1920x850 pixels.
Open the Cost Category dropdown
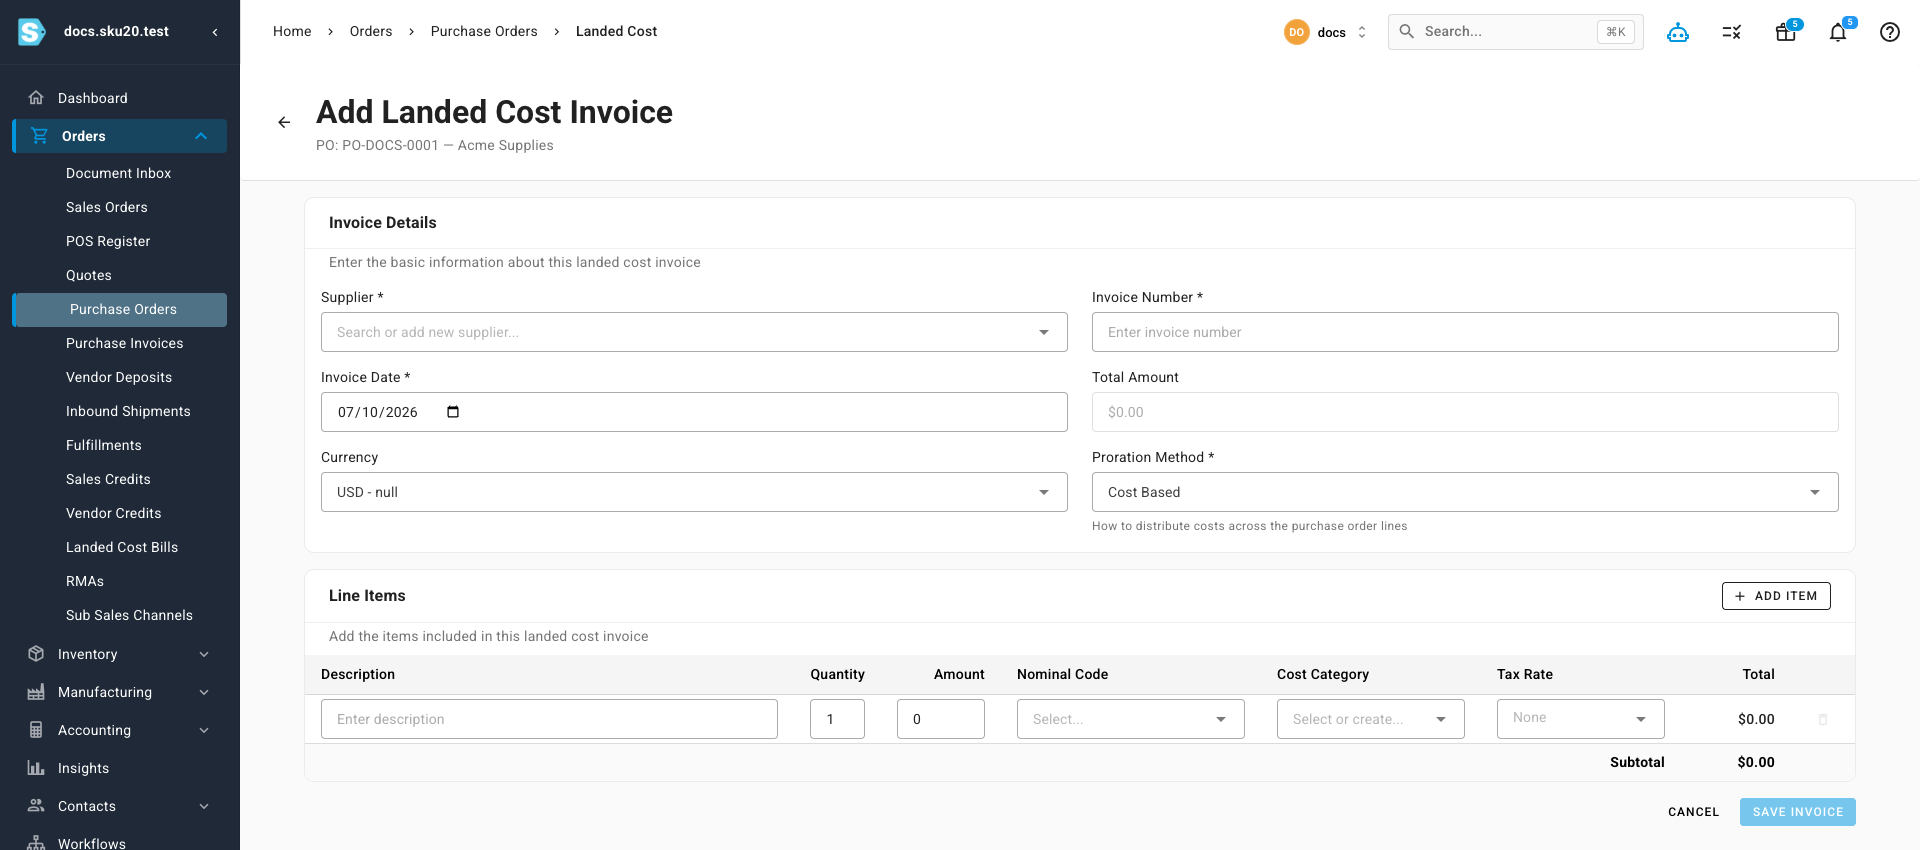[1371, 719]
